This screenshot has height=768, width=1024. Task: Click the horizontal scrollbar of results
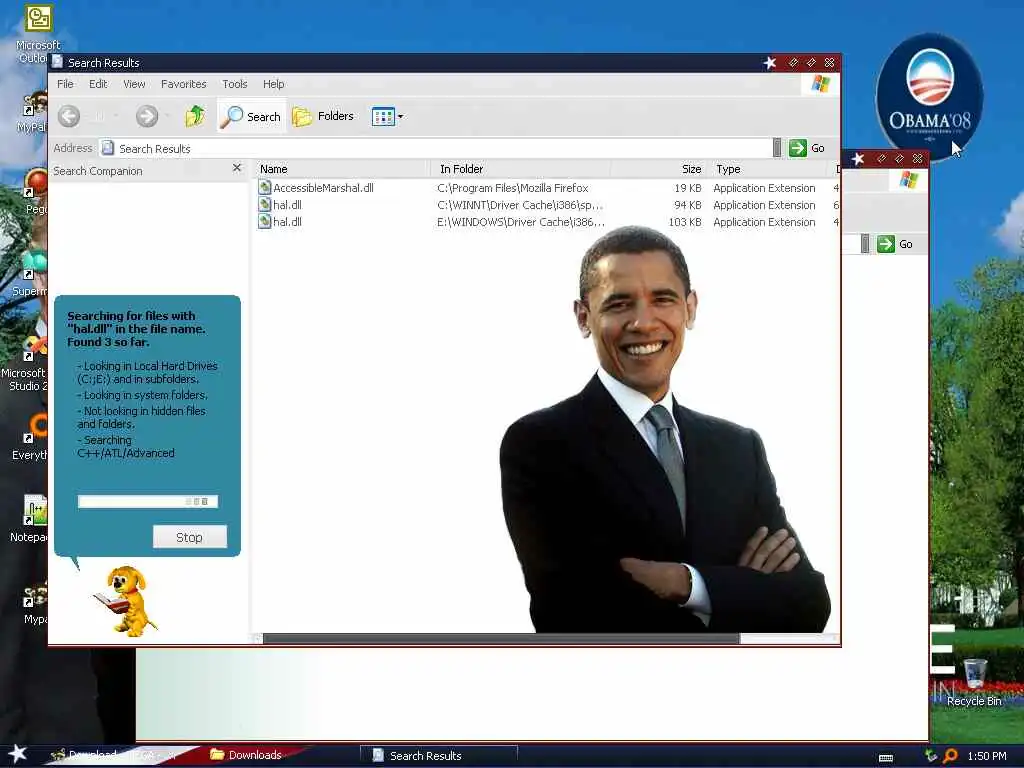(501, 639)
